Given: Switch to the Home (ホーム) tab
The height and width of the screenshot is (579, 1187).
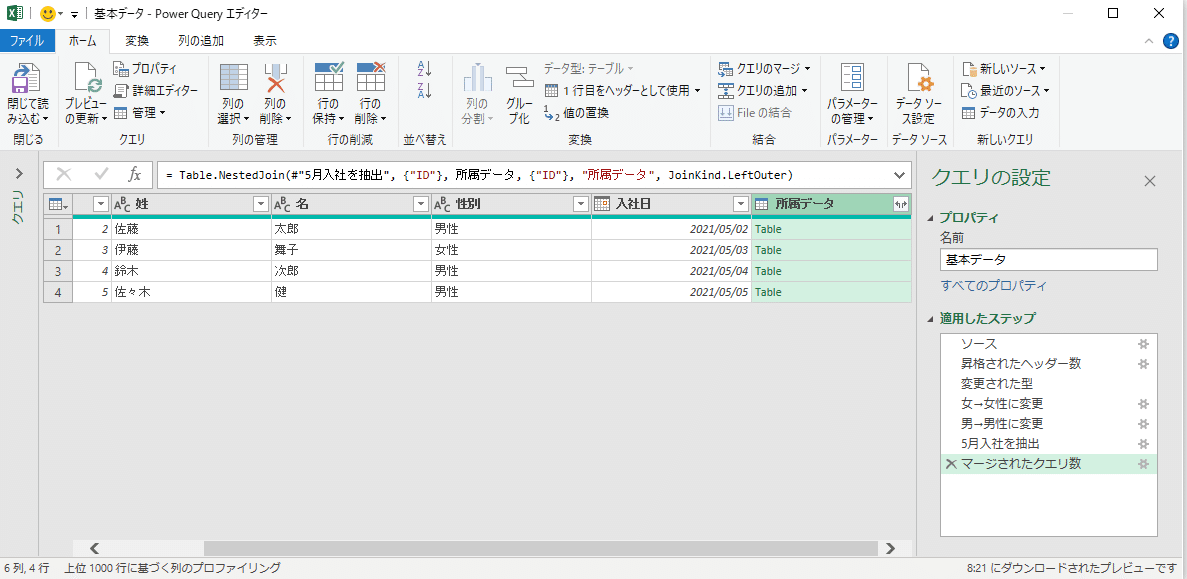Looking at the screenshot, I should (83, 41).
